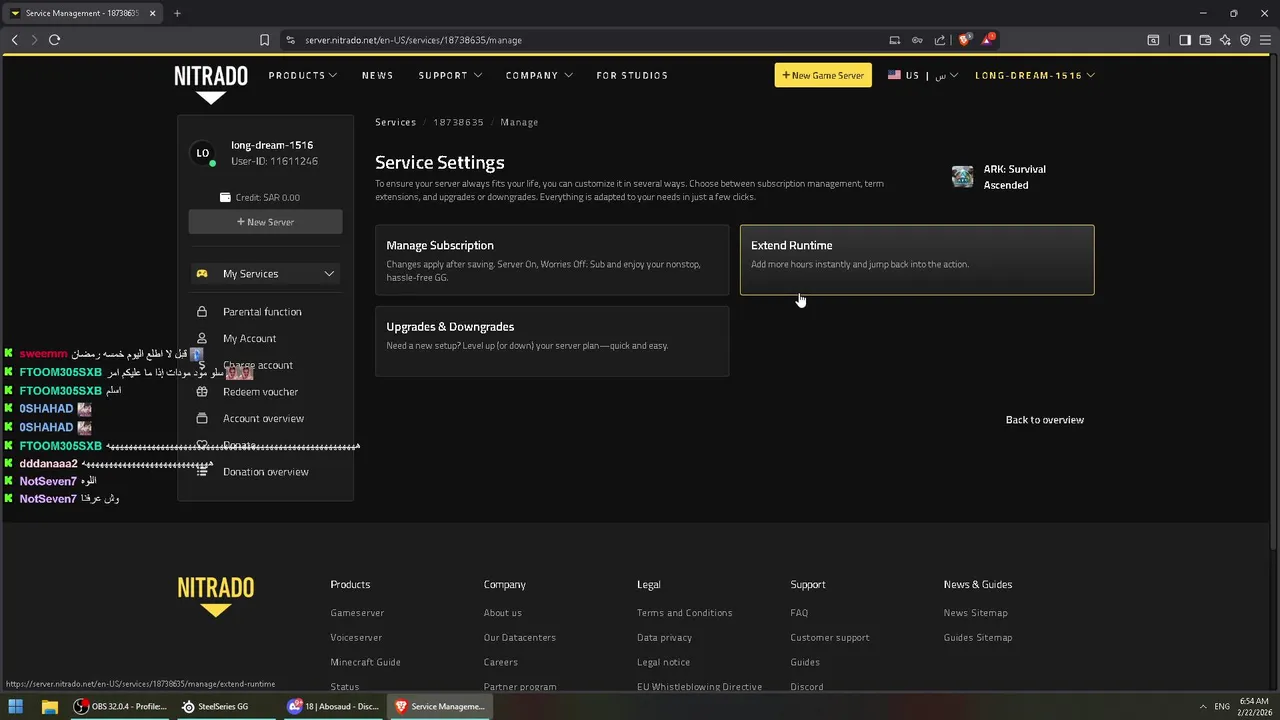Open the Customer support footer link
The height and width of the screenshot is (720, 1280).
[829, 638]
